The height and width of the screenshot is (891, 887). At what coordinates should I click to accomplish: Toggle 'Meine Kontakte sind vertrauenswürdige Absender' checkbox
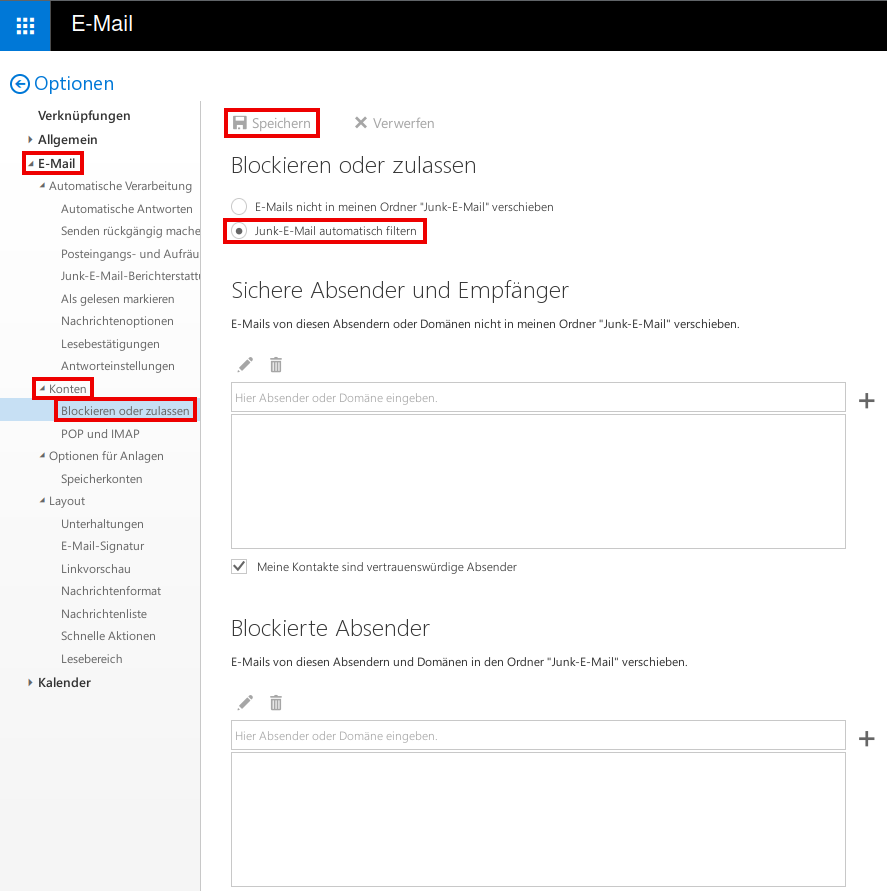pyautogui.click(x=239, y=567)
